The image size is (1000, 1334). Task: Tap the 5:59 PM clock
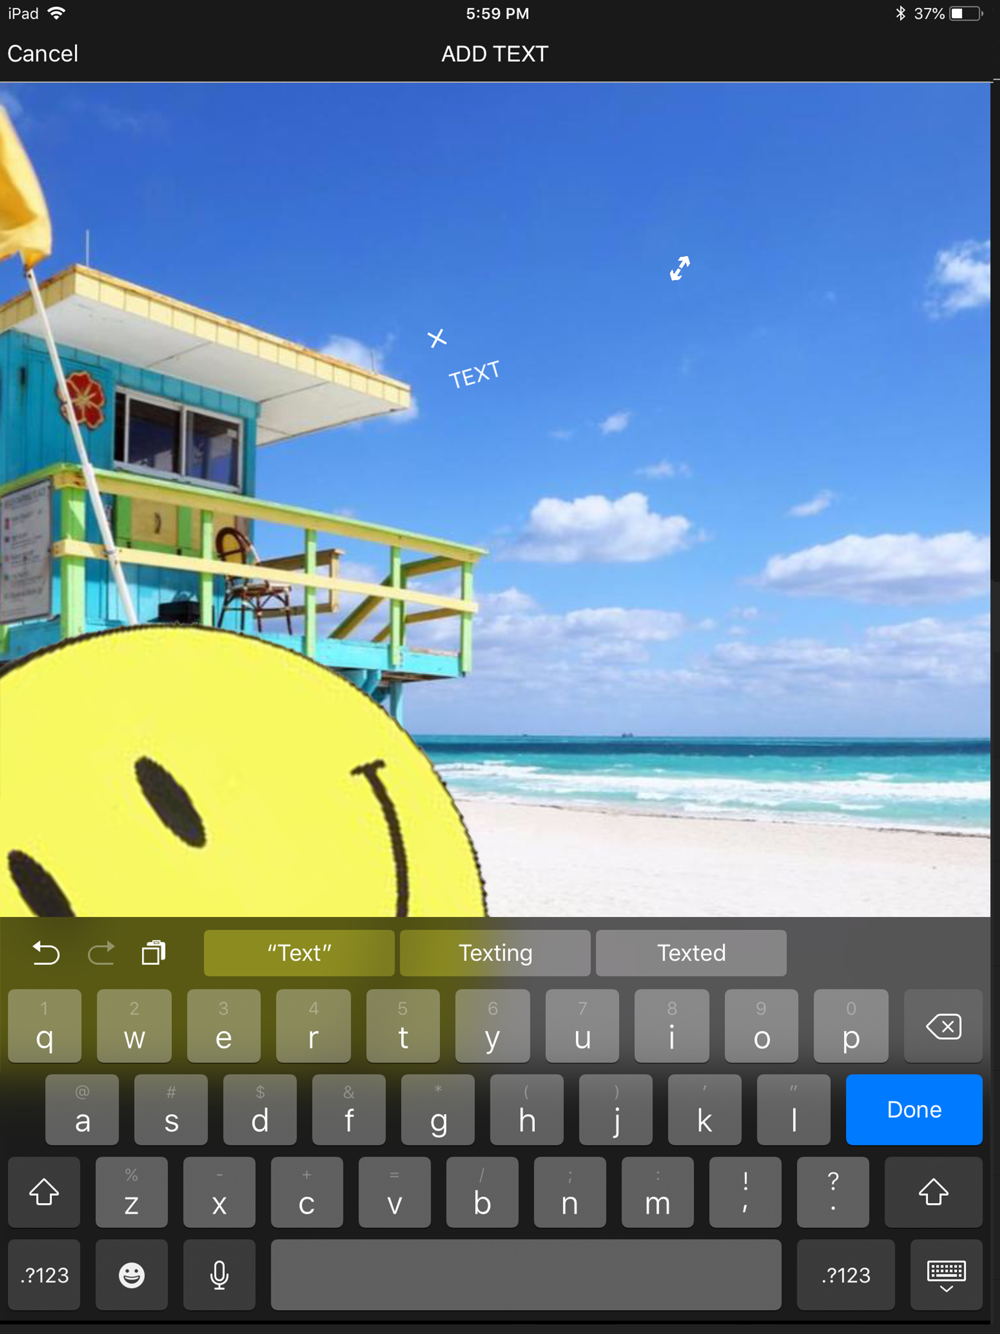(497, 13)
